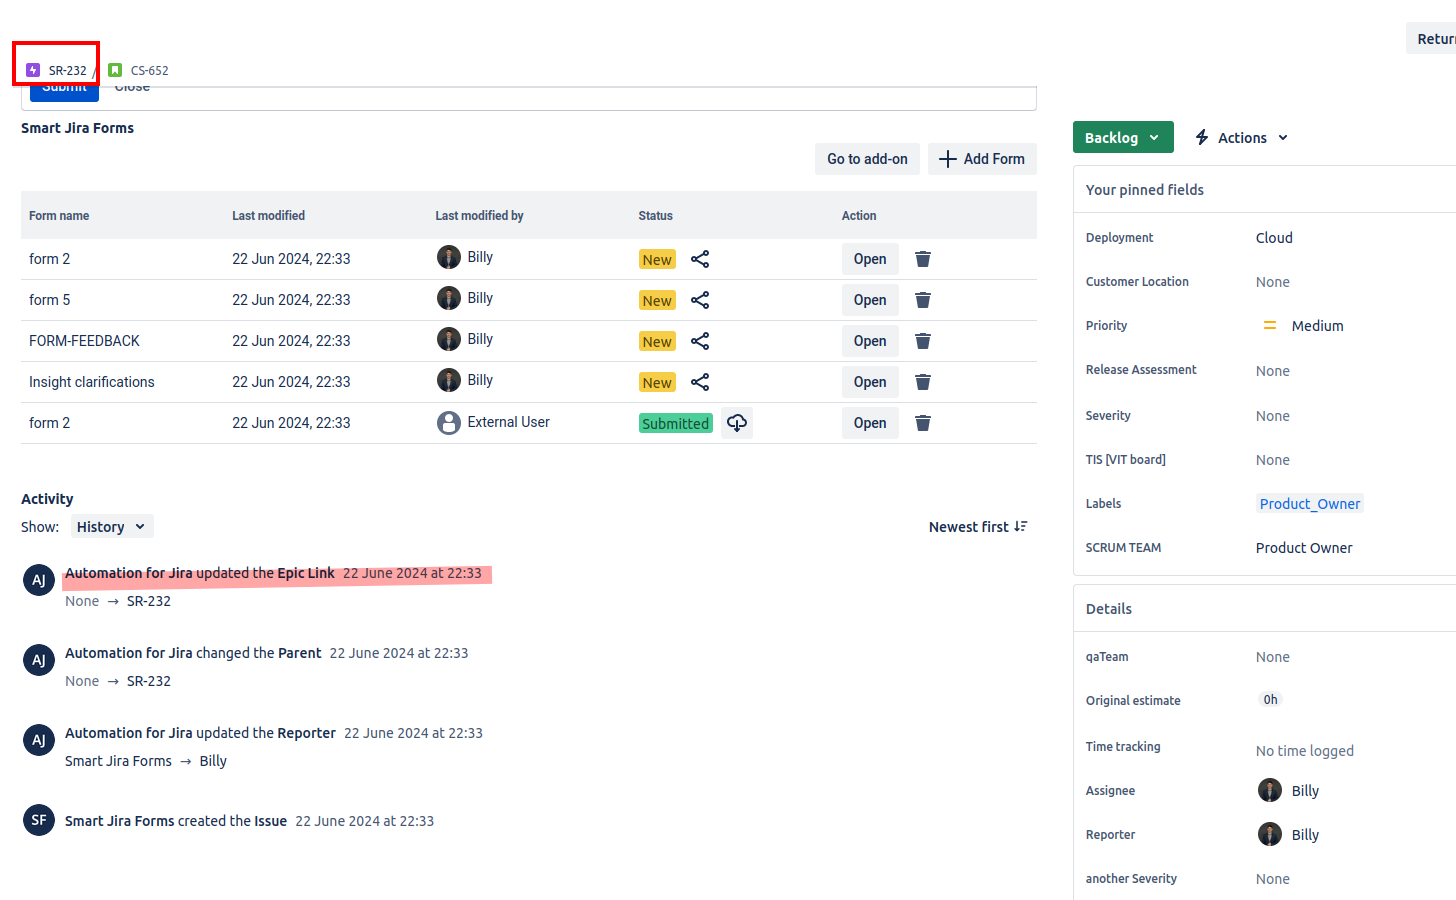Click trash icon for submitted form 2
1456x900 pixels.
point(923,423)
